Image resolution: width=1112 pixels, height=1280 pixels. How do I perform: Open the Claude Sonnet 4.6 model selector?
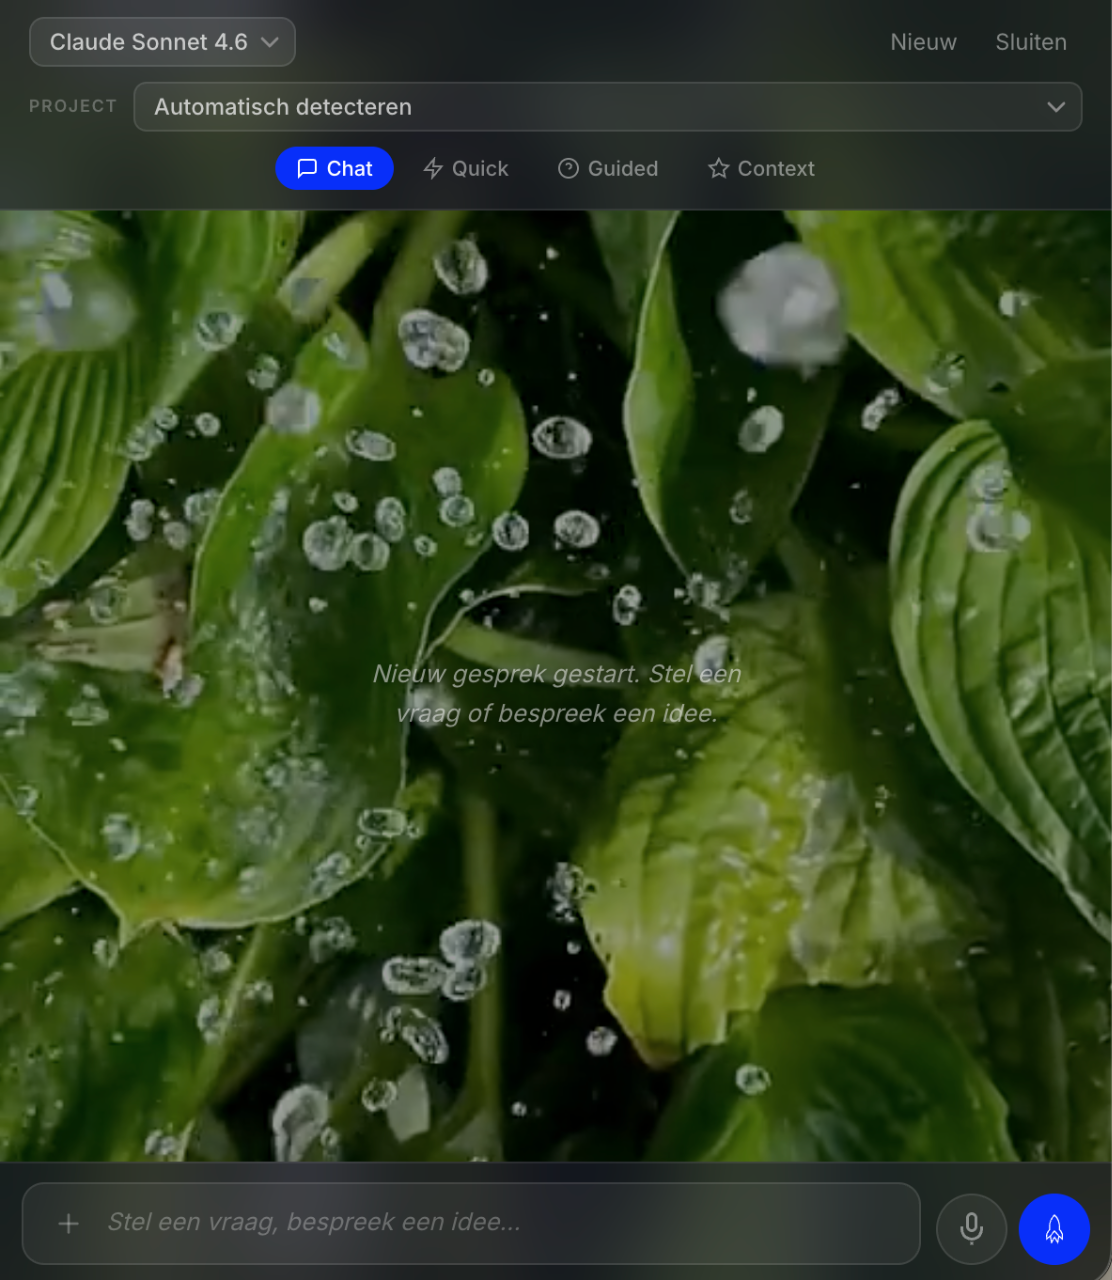tap(149, 42)
